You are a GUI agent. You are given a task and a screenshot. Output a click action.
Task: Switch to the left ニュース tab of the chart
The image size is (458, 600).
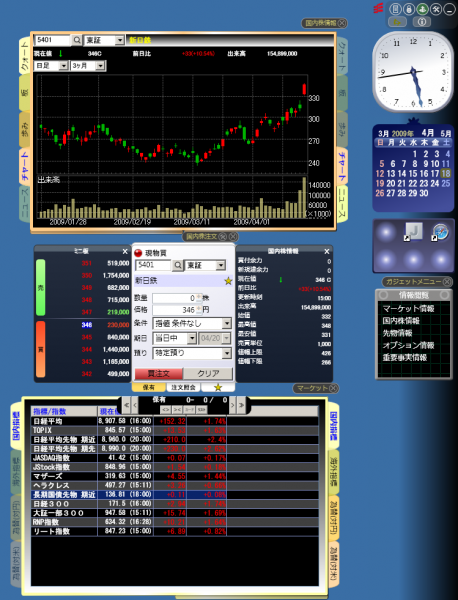click(24, 204)
